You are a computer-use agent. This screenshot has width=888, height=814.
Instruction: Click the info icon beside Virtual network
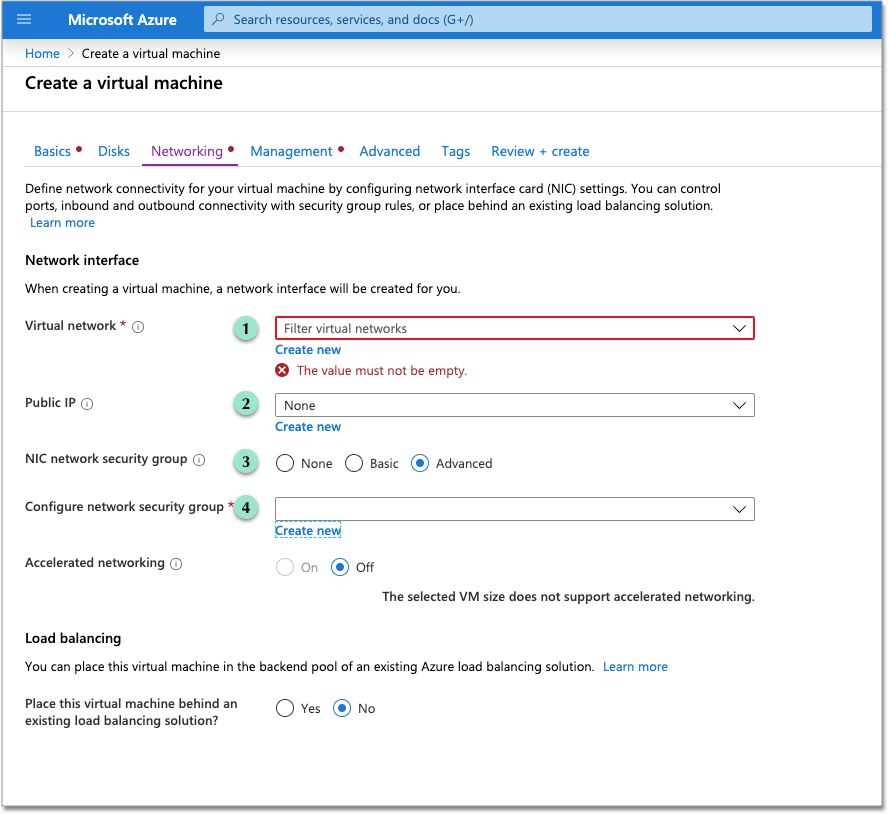click(138, 325)
